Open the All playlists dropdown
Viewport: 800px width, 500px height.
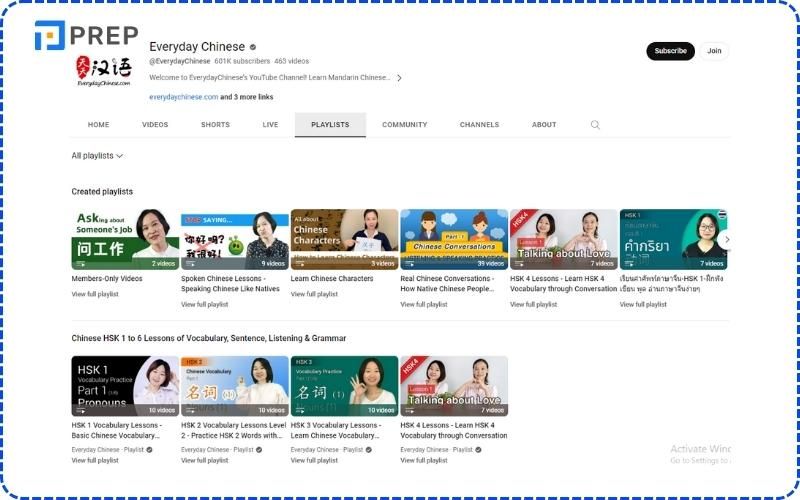pyautogui.click(x=97, y=156)
